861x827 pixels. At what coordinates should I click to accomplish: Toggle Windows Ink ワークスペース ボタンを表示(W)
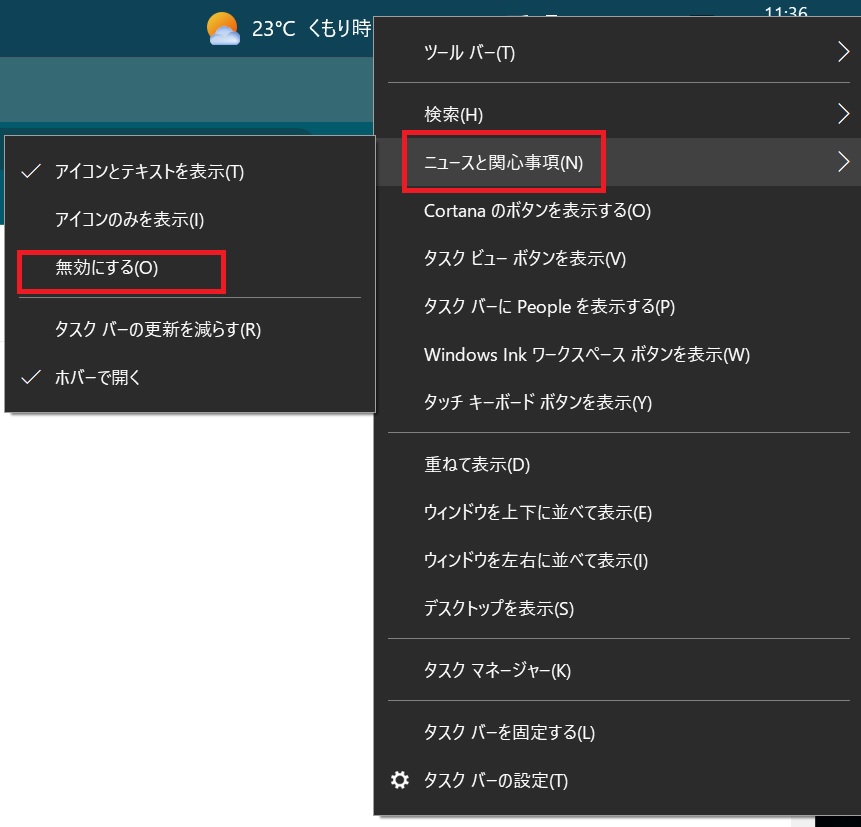point(618,354)
